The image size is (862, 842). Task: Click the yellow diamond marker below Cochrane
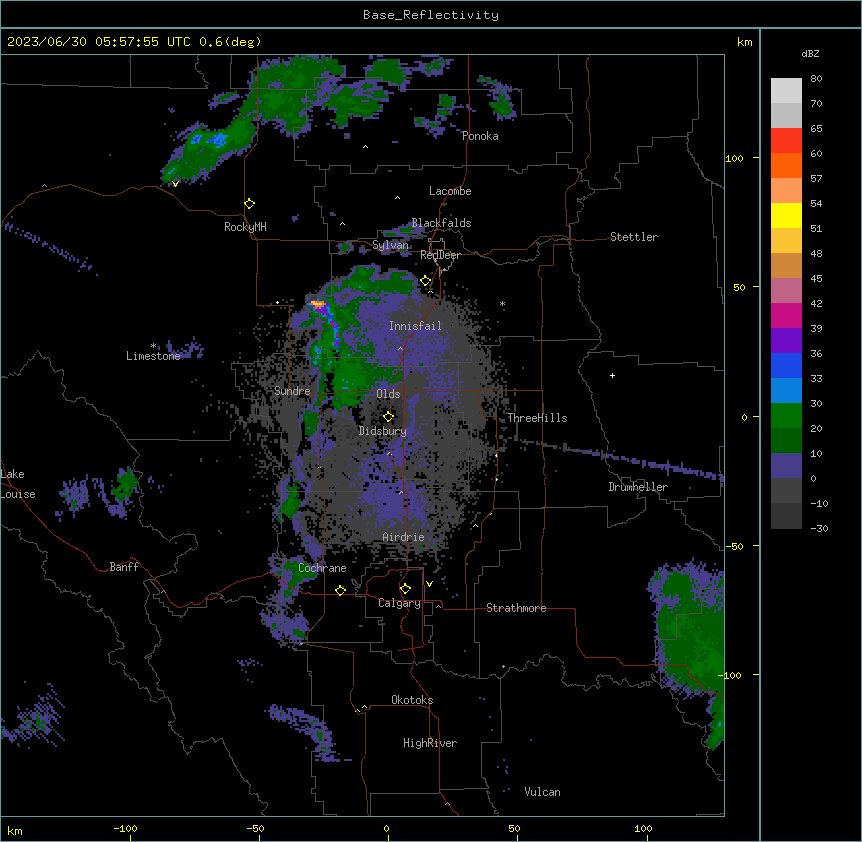click(x=340, y=590)
